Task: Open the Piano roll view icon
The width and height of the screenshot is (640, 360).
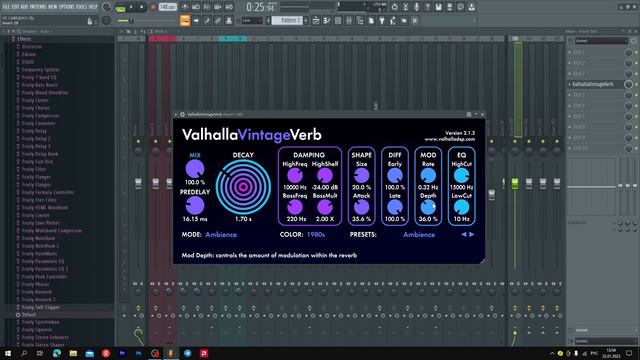Action: point(327,20)
